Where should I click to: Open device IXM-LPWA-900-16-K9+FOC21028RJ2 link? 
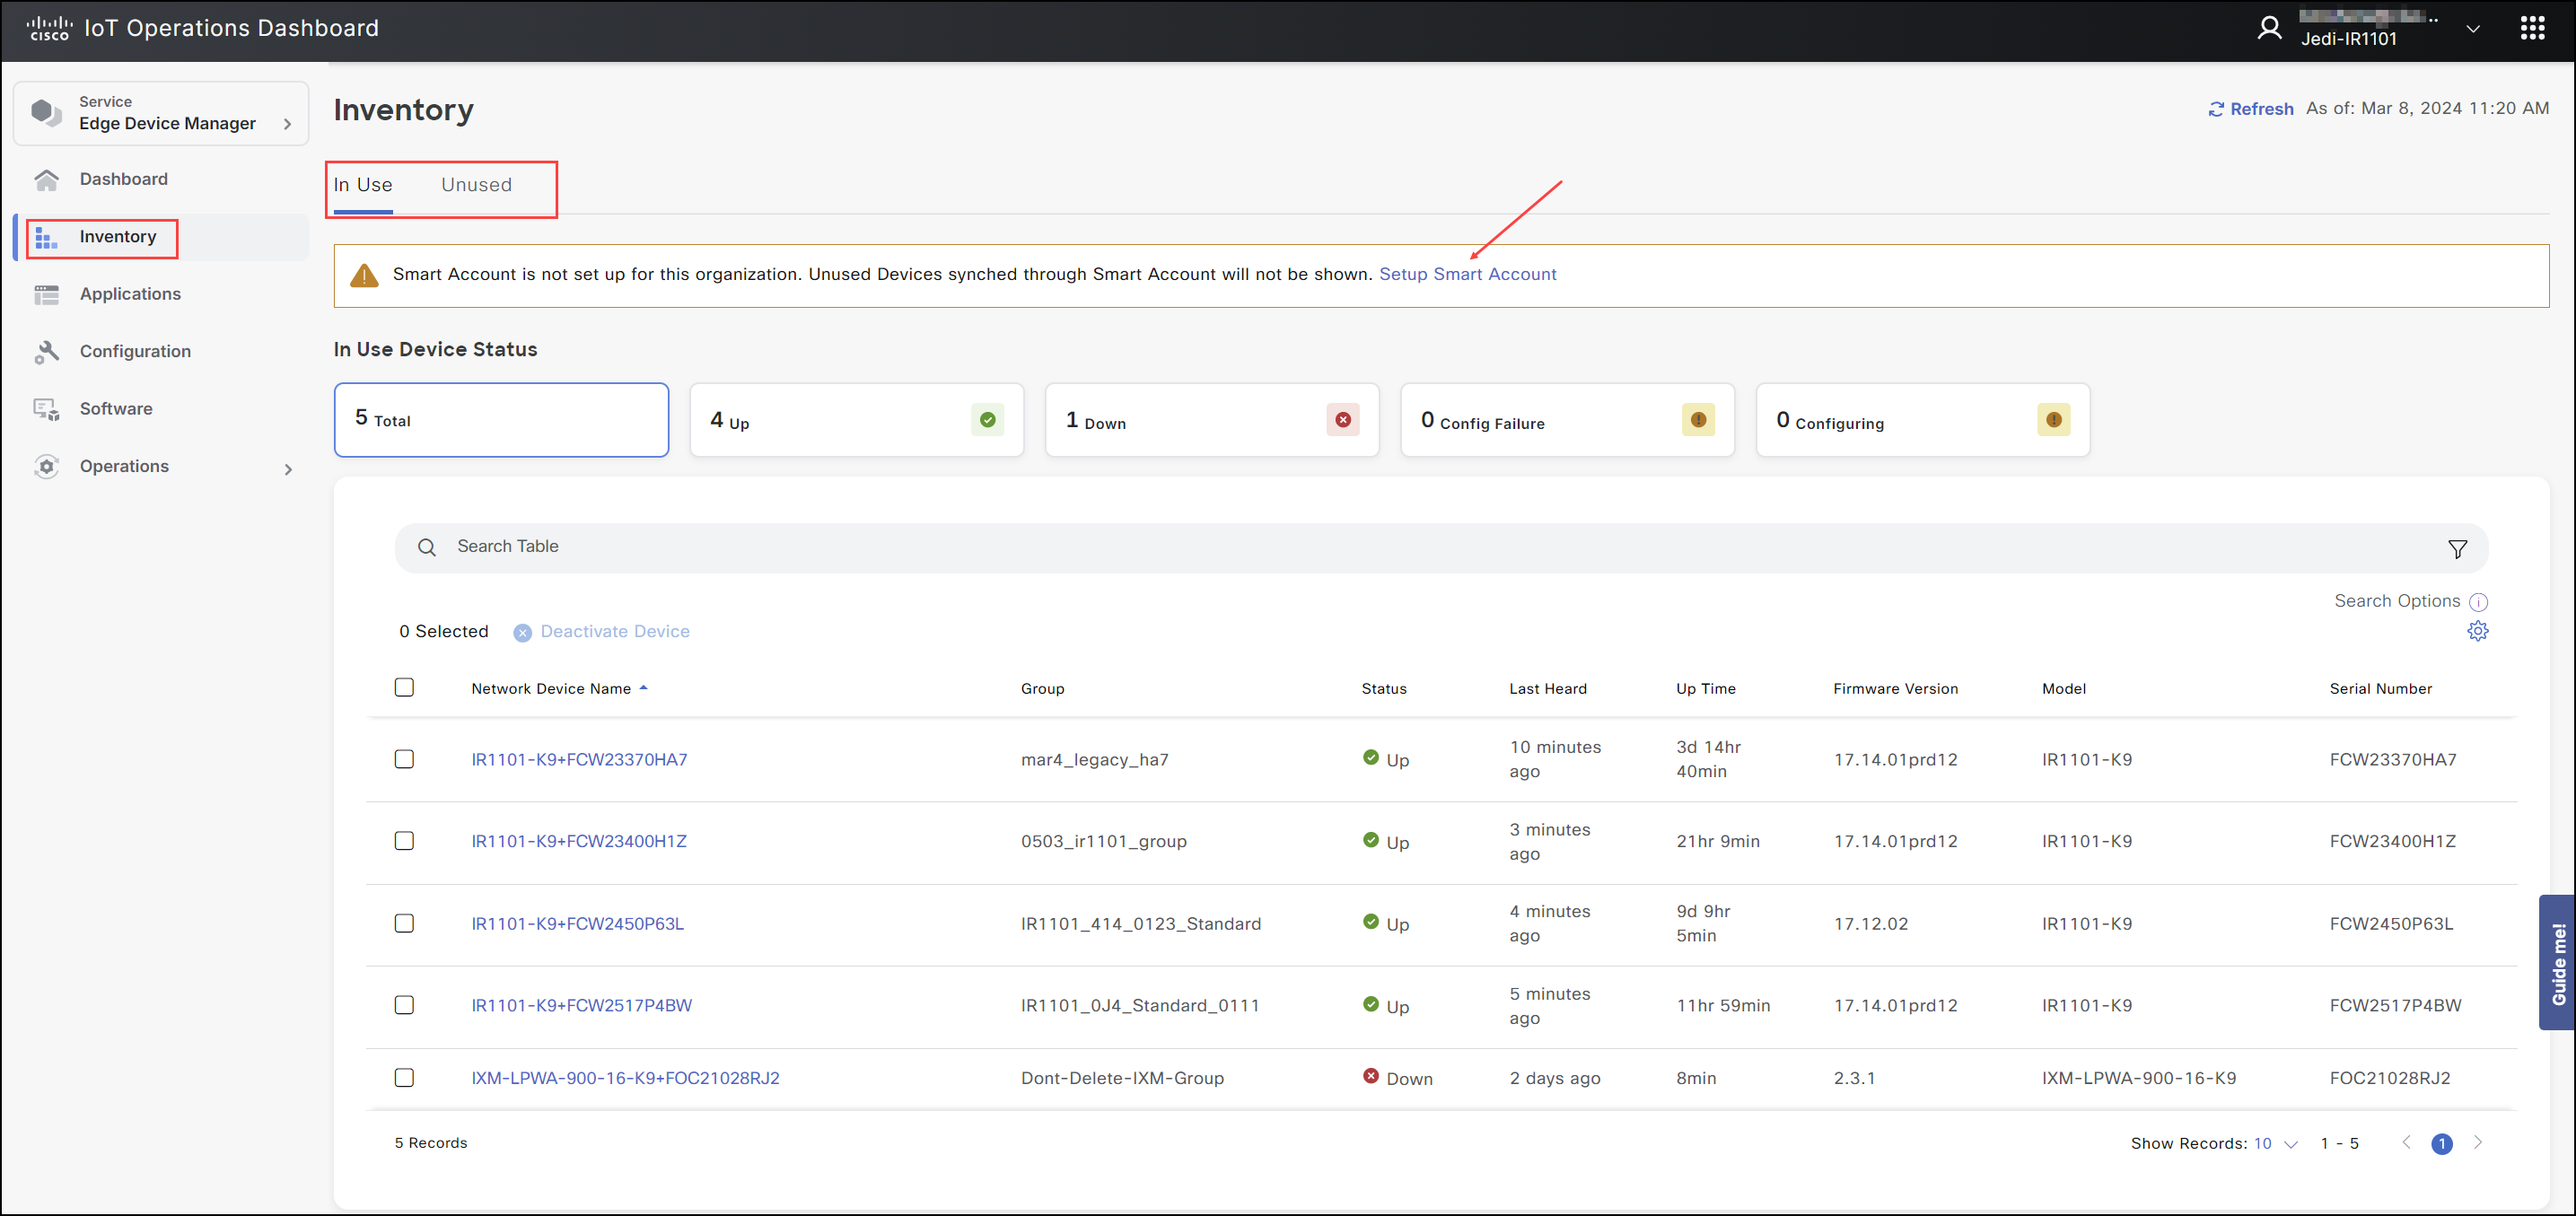tap(625, 1078)
